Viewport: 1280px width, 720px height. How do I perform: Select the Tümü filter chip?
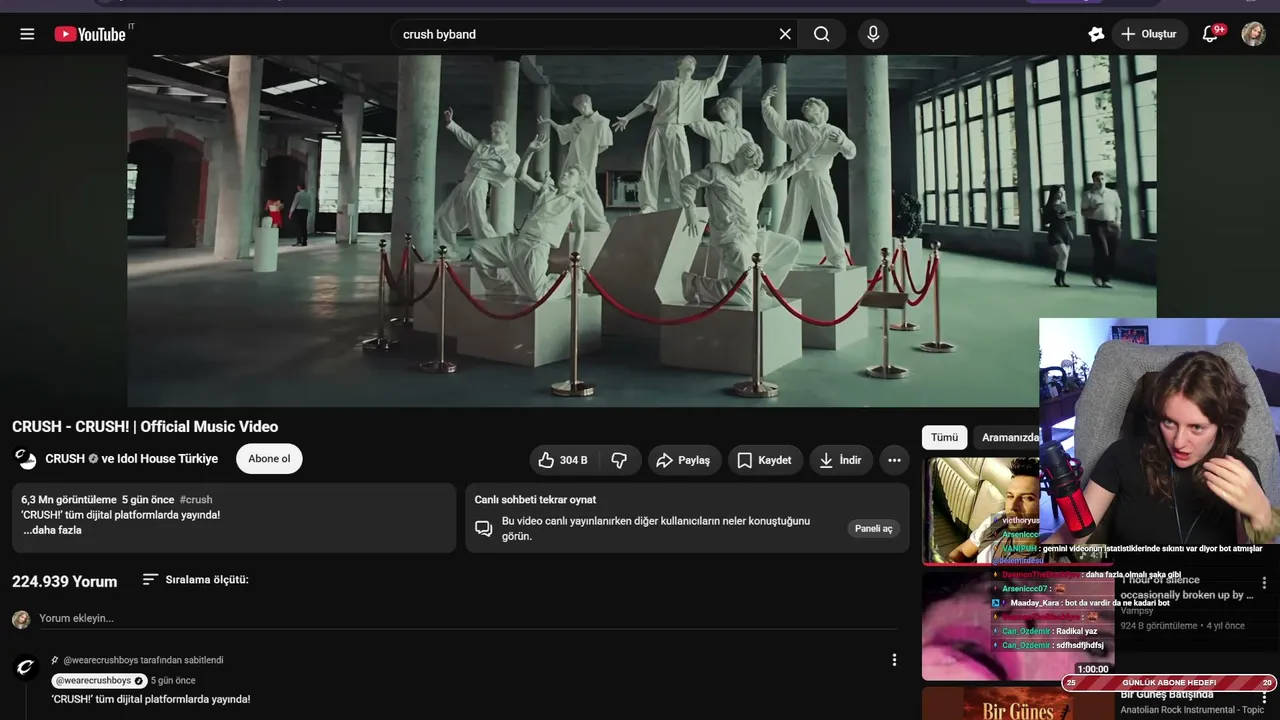tap(944, 437)
